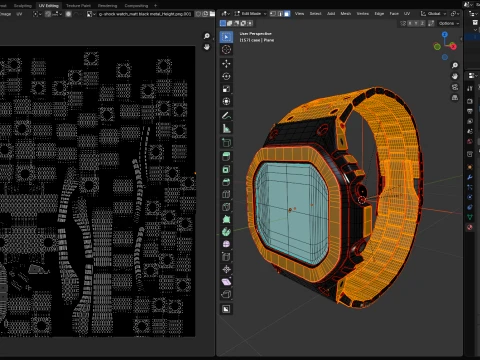Viewport: 480px width, 360px height.
Task: Add a new workspace with plus button
Action: [156, 6]
